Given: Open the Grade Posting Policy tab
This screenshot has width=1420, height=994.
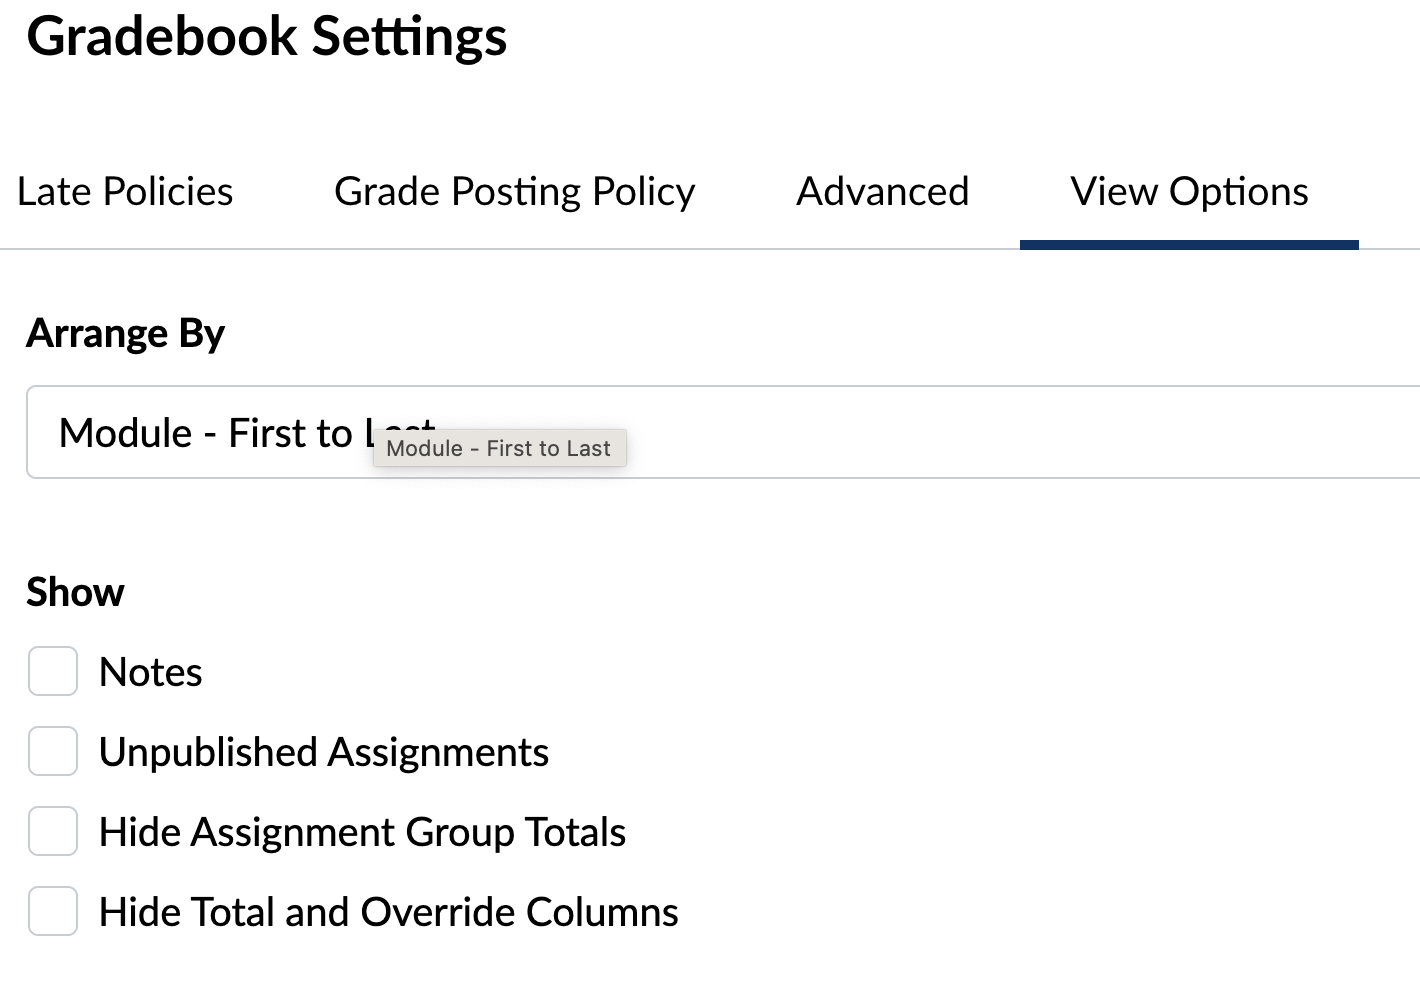Looking at the screenshot, I should [514, 191].
